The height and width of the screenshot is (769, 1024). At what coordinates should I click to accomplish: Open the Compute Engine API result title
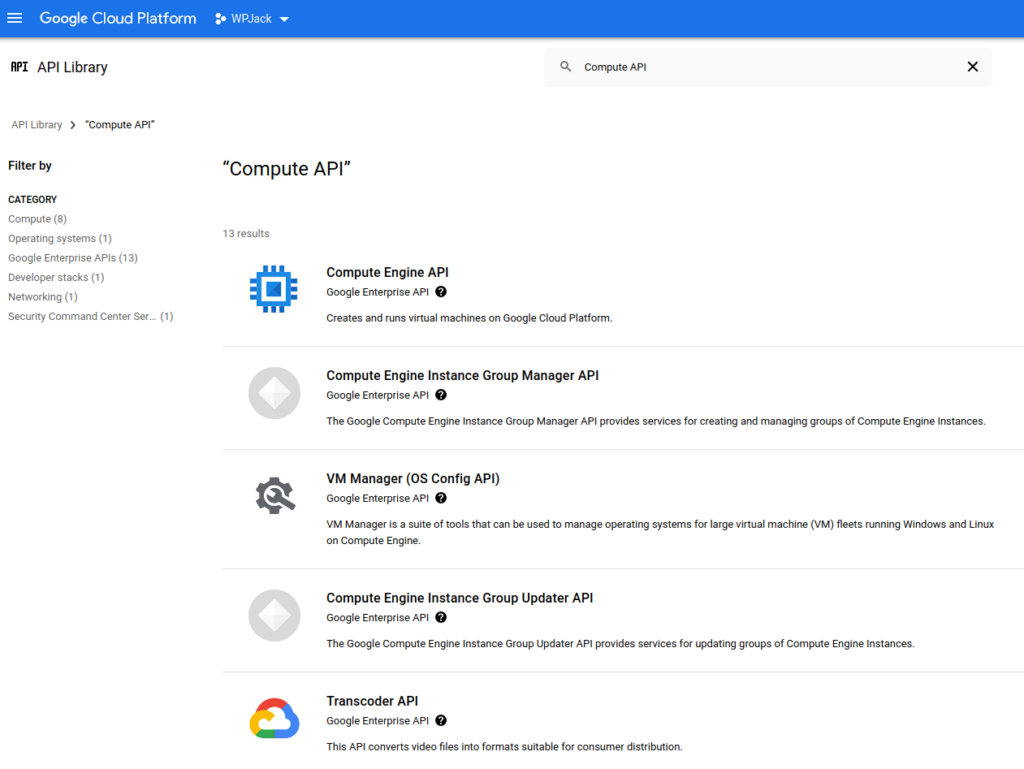pos(387,272)
